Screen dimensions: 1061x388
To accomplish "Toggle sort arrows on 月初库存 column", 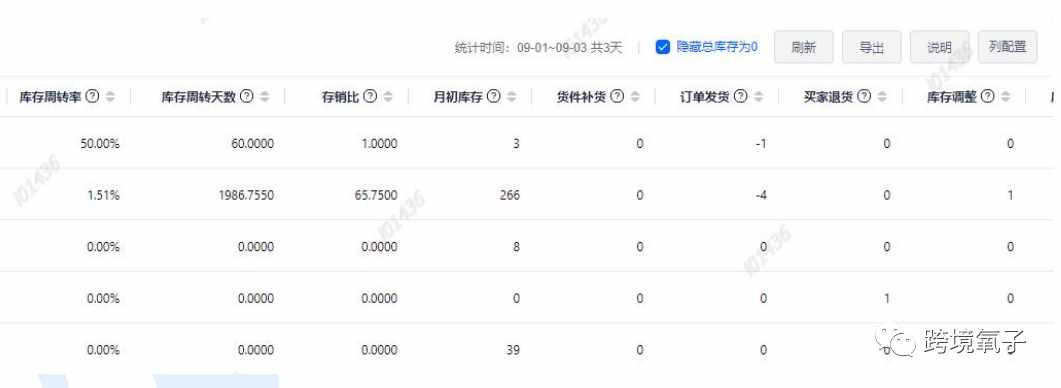I will point(512,97).
